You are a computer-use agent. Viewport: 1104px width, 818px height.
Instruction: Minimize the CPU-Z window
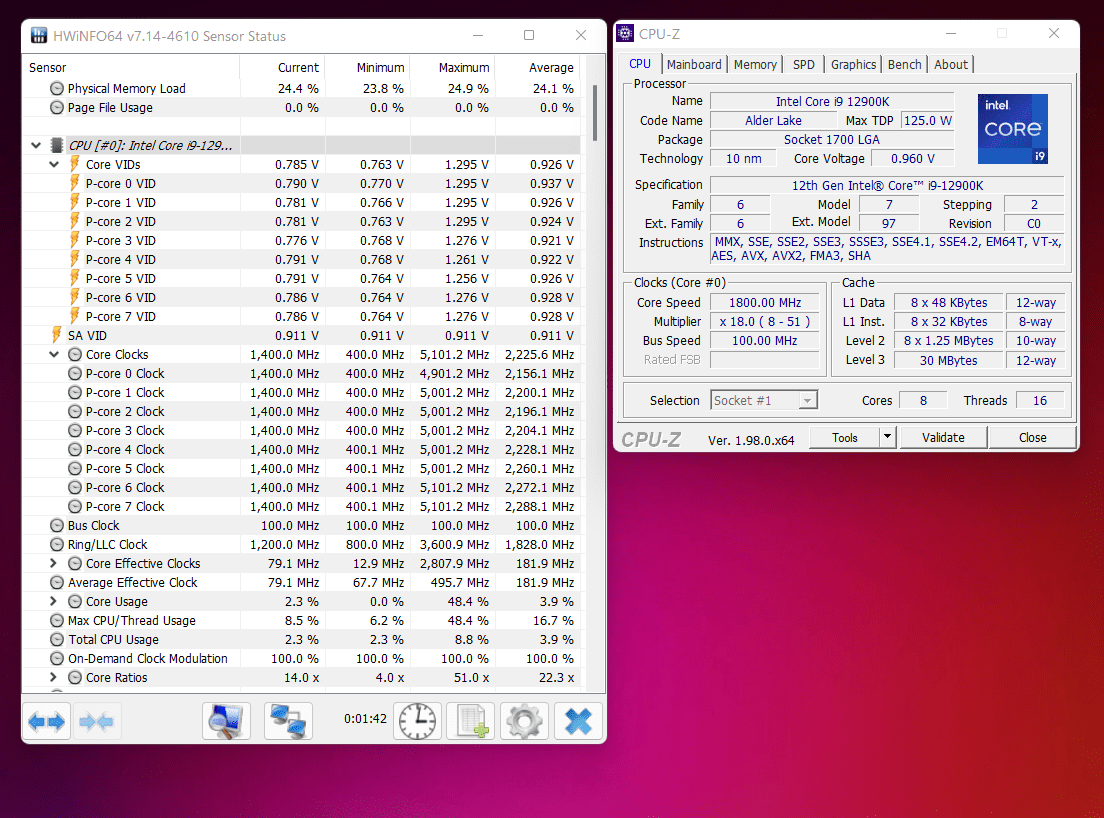click(x=951, y=33)
